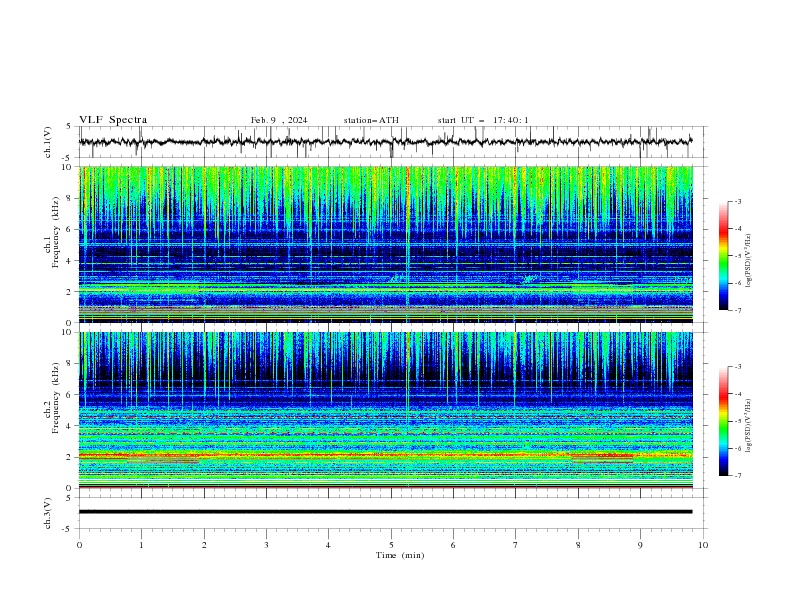792x612 pixels.
Task: Click the ch.2 color scale bar
Action: point(724,421)
